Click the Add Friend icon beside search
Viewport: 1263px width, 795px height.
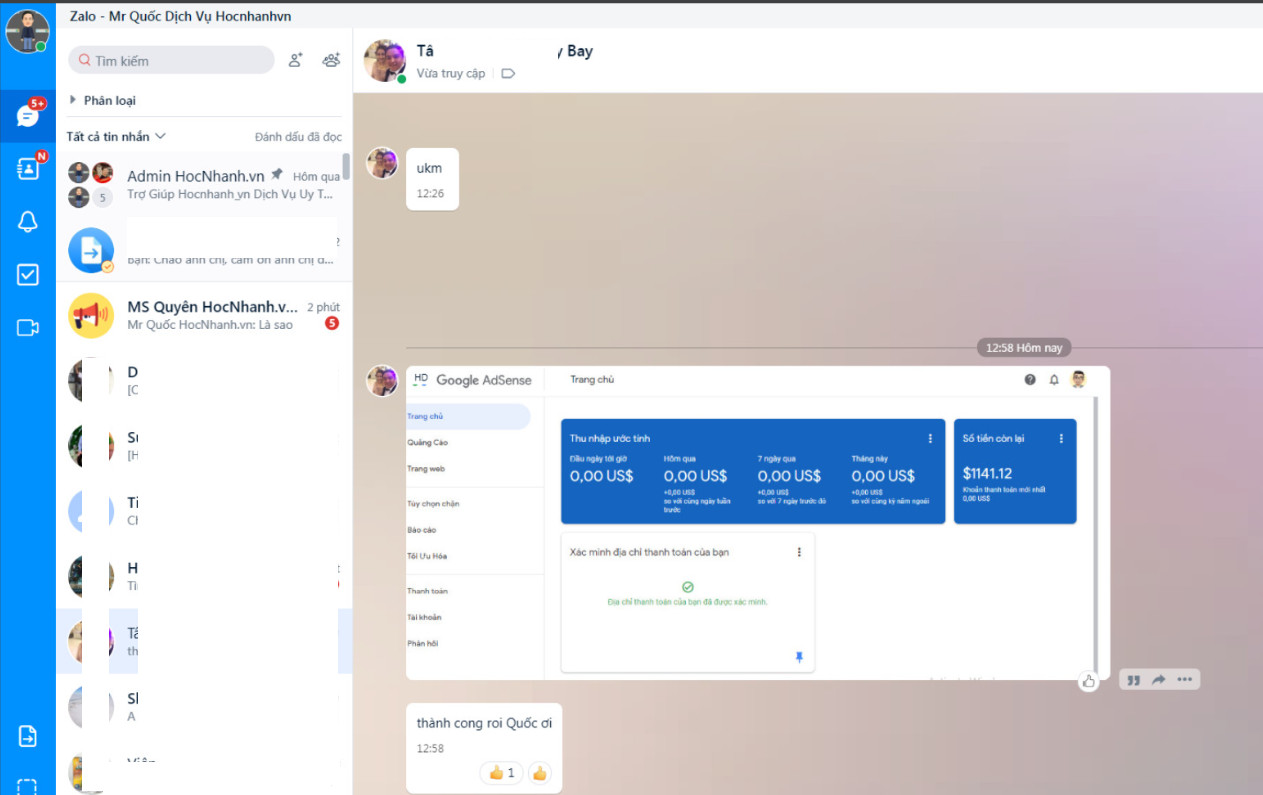pyautogui.click(x=295, y=60)
